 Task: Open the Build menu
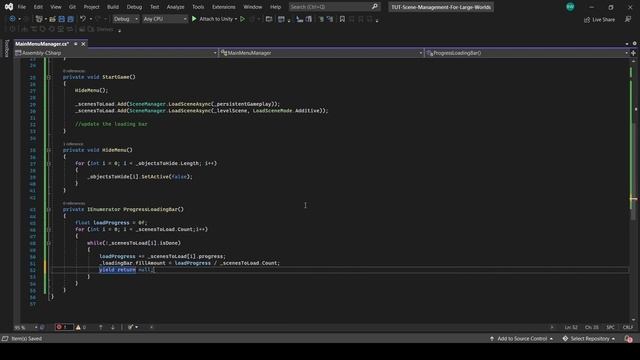pos(113,7)
